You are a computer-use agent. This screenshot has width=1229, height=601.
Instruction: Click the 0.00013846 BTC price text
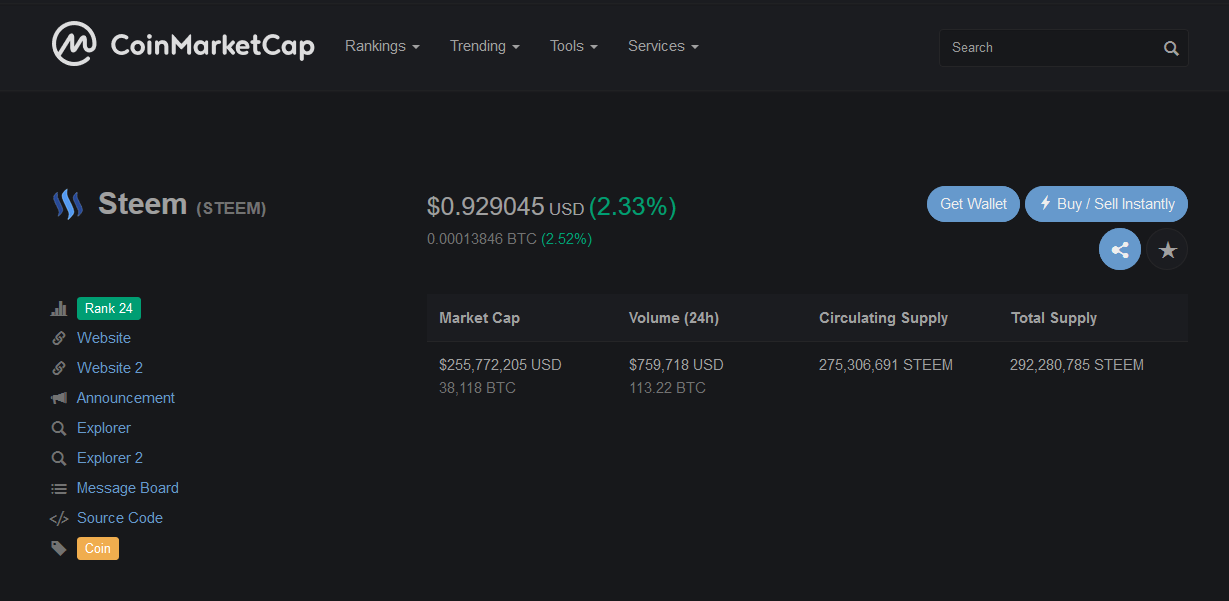482,239
